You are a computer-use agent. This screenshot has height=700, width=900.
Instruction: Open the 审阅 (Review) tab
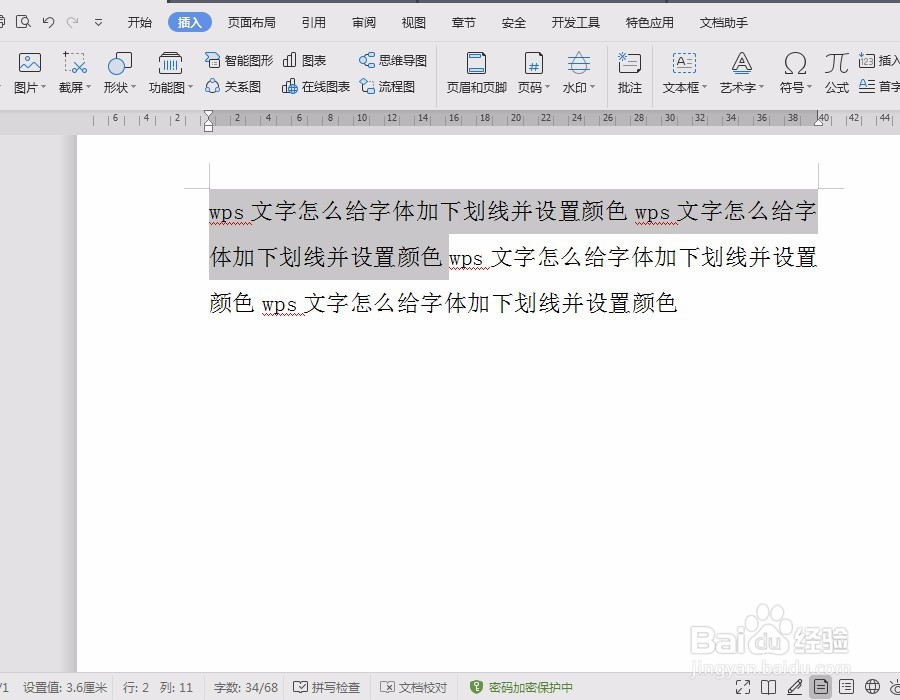coord(364,22)
